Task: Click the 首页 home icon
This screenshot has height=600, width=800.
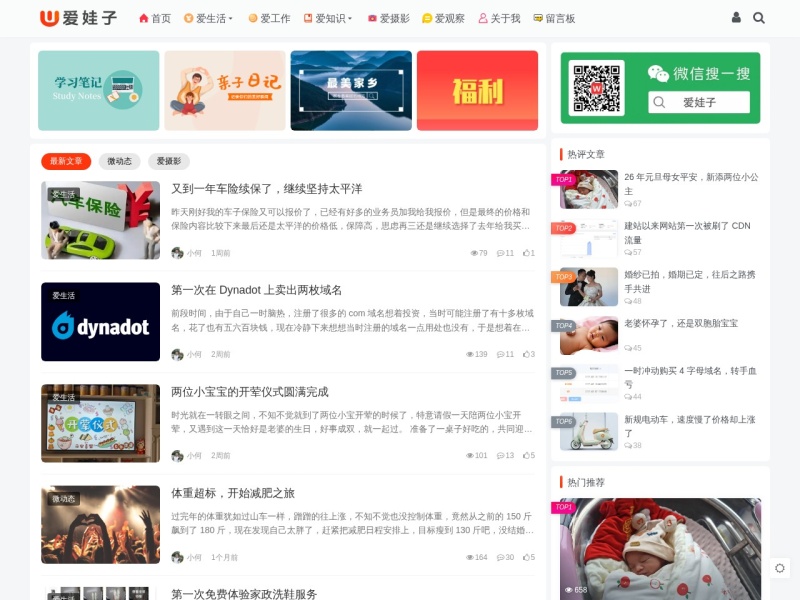Action: (x=143, y=18)
